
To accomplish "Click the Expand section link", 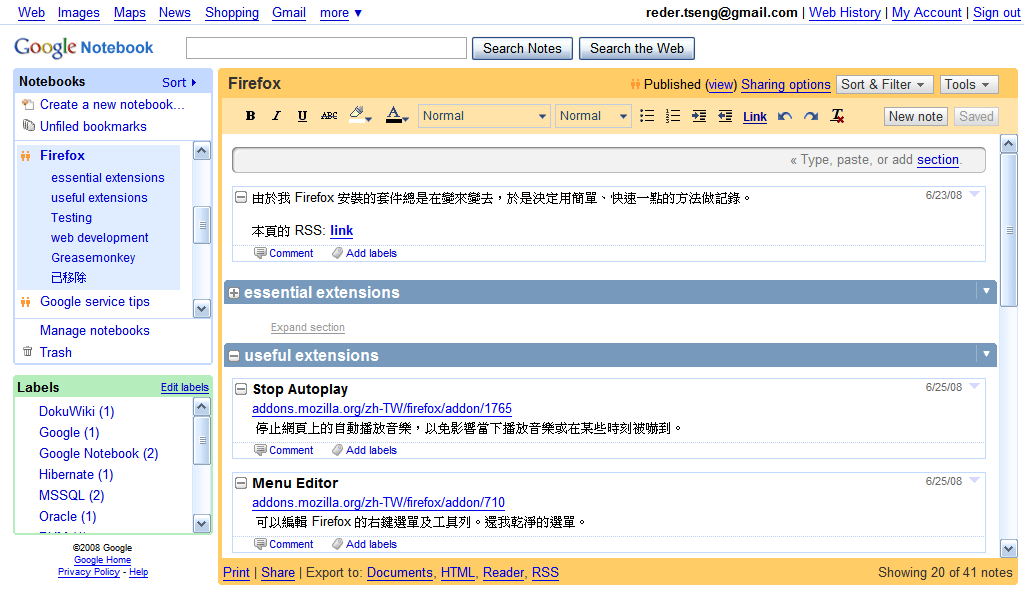I will point(308,327).
